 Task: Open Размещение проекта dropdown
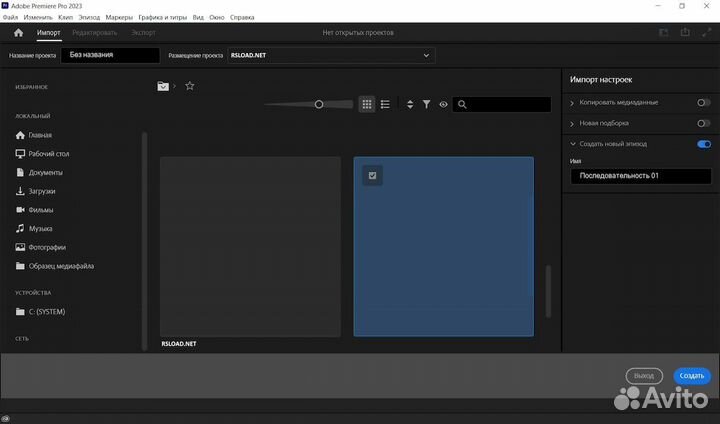pos(331,55)
